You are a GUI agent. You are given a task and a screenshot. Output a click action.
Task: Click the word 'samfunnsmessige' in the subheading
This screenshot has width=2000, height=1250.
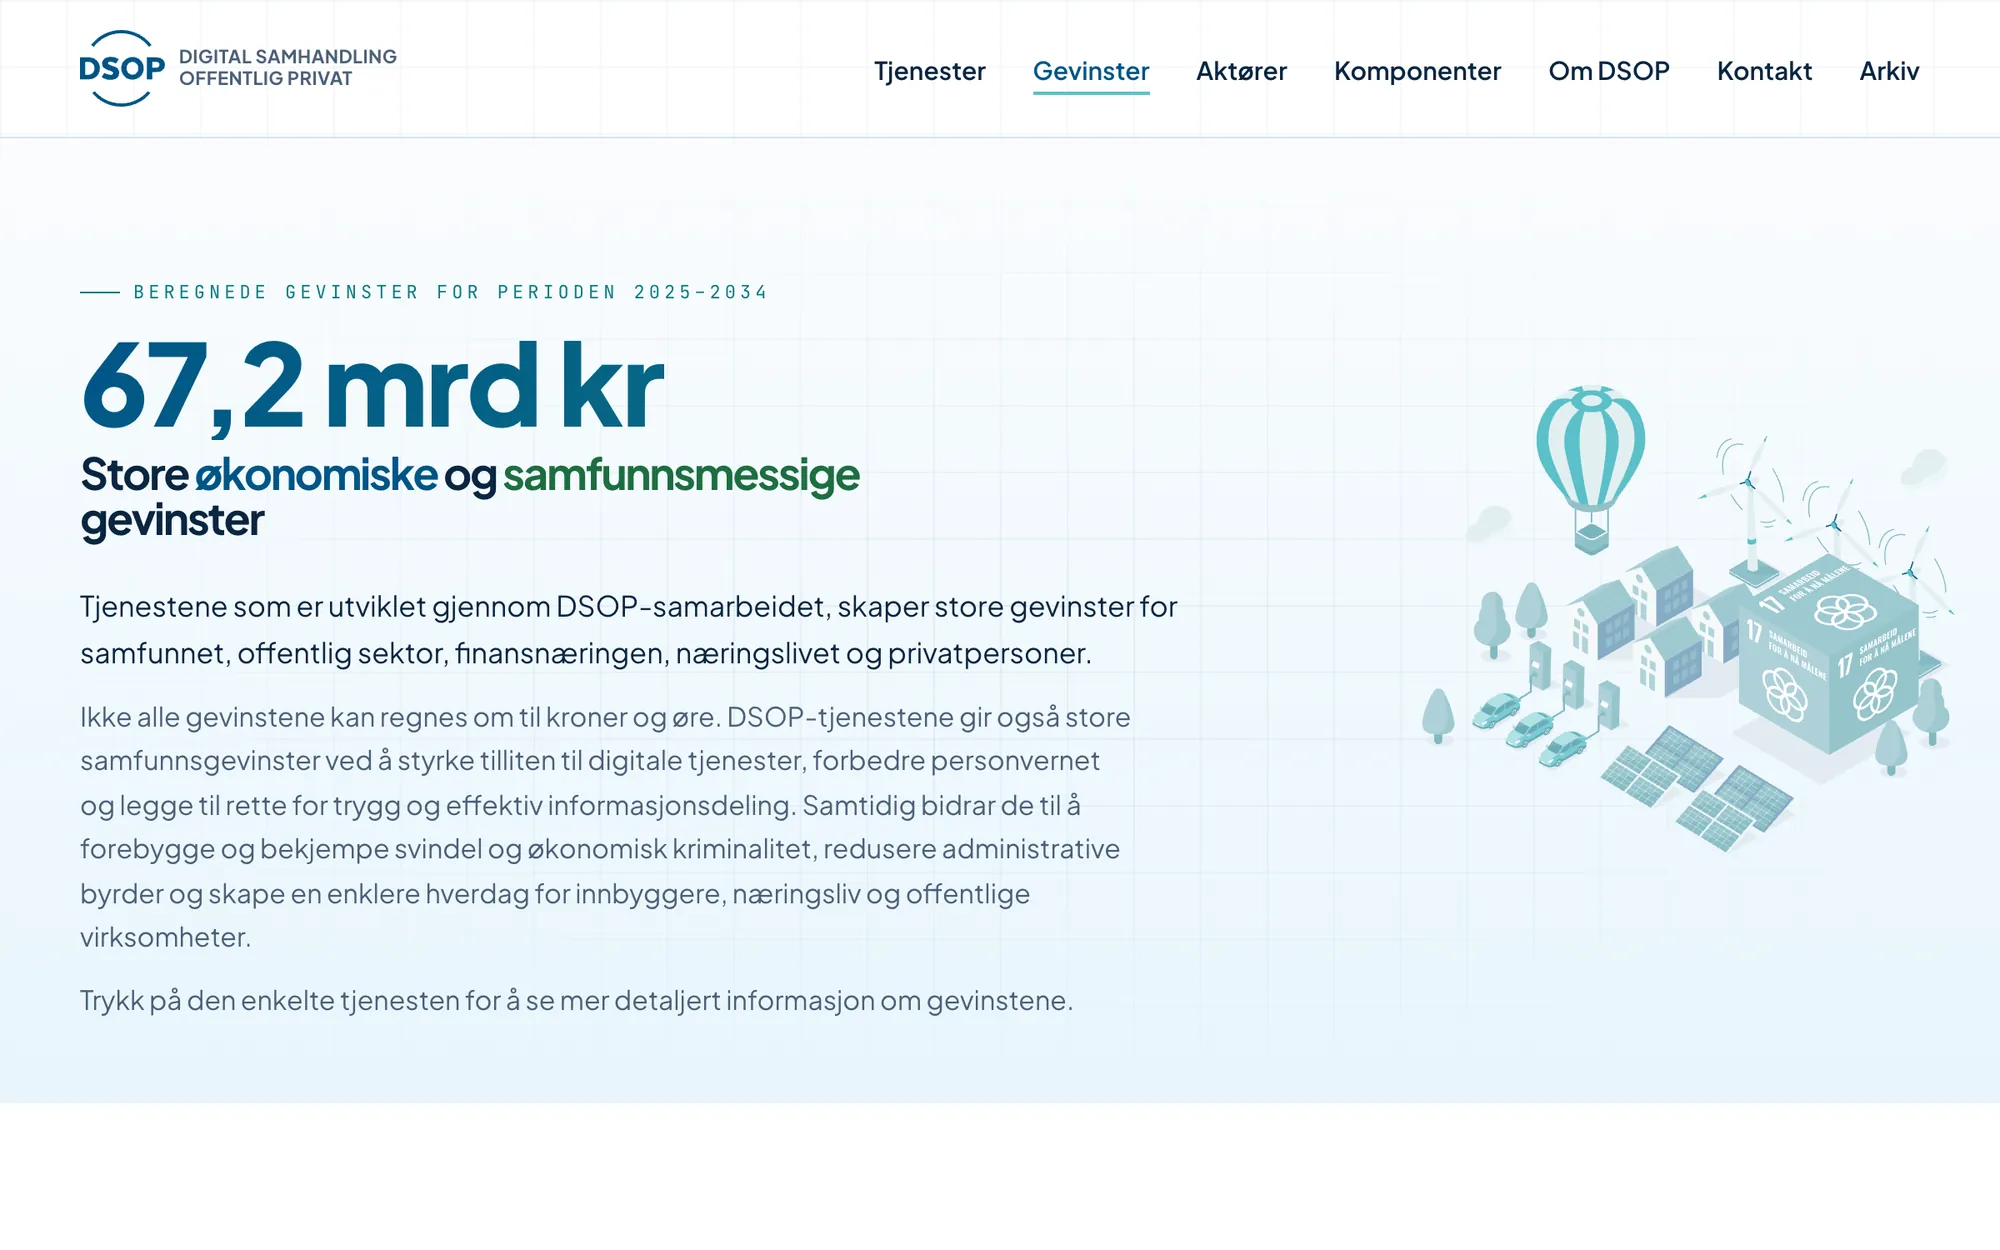click(x=681, y=475)
